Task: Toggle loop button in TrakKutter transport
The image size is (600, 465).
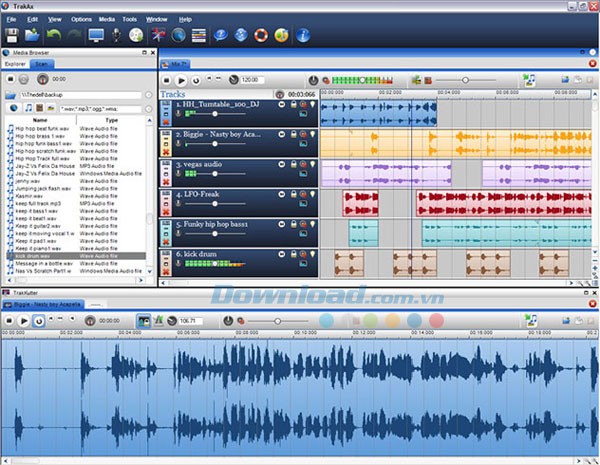Action: coord(39,321)
